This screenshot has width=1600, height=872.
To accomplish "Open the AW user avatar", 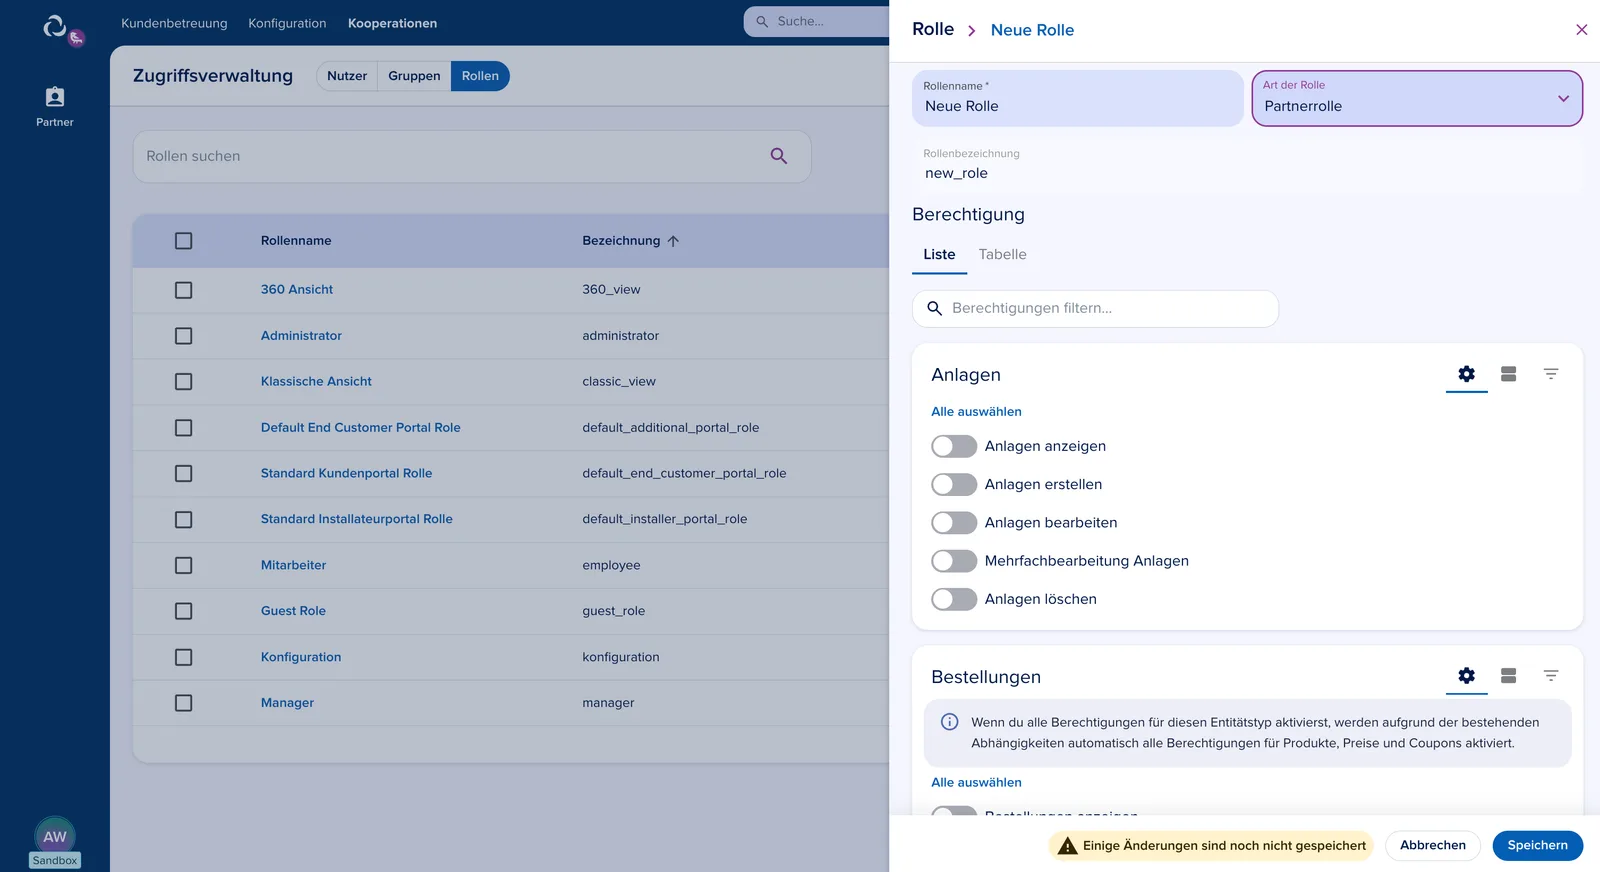I will (x=55, y=837).
